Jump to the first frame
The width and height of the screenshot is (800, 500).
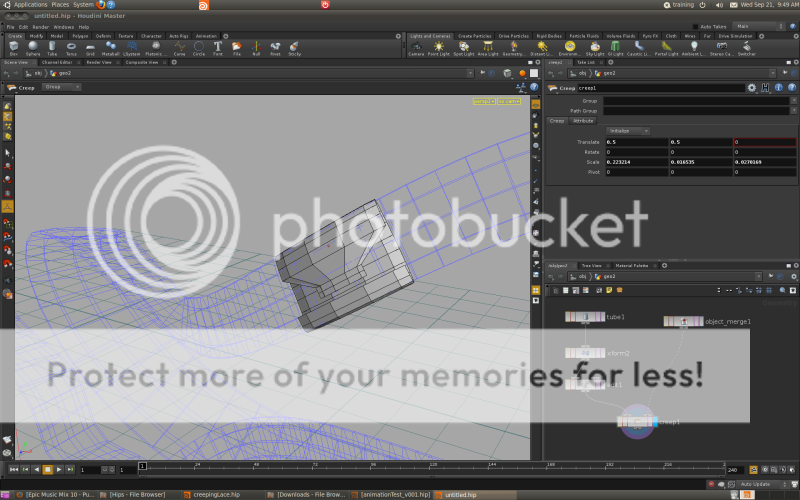tap(14, 469)
